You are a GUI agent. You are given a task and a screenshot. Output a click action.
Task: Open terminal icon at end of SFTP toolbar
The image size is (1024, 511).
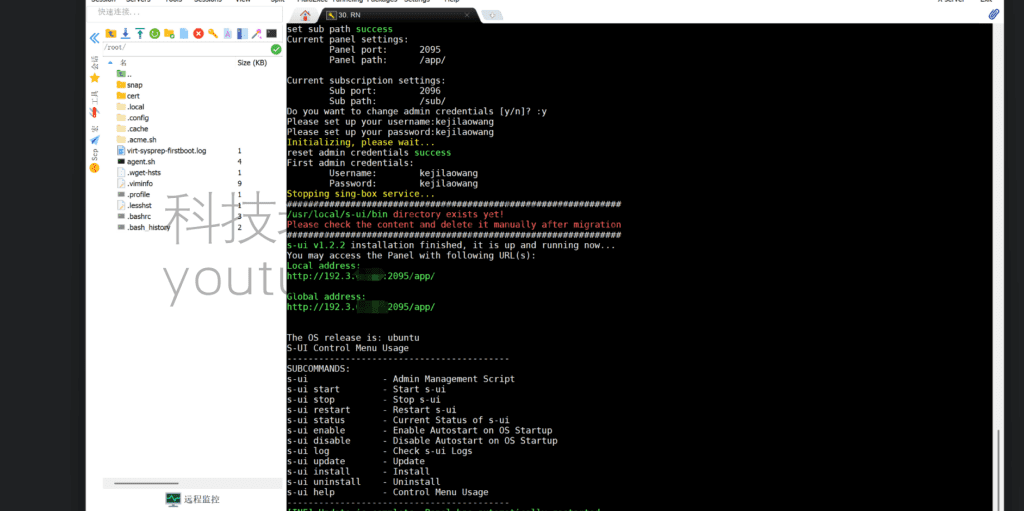271,34
